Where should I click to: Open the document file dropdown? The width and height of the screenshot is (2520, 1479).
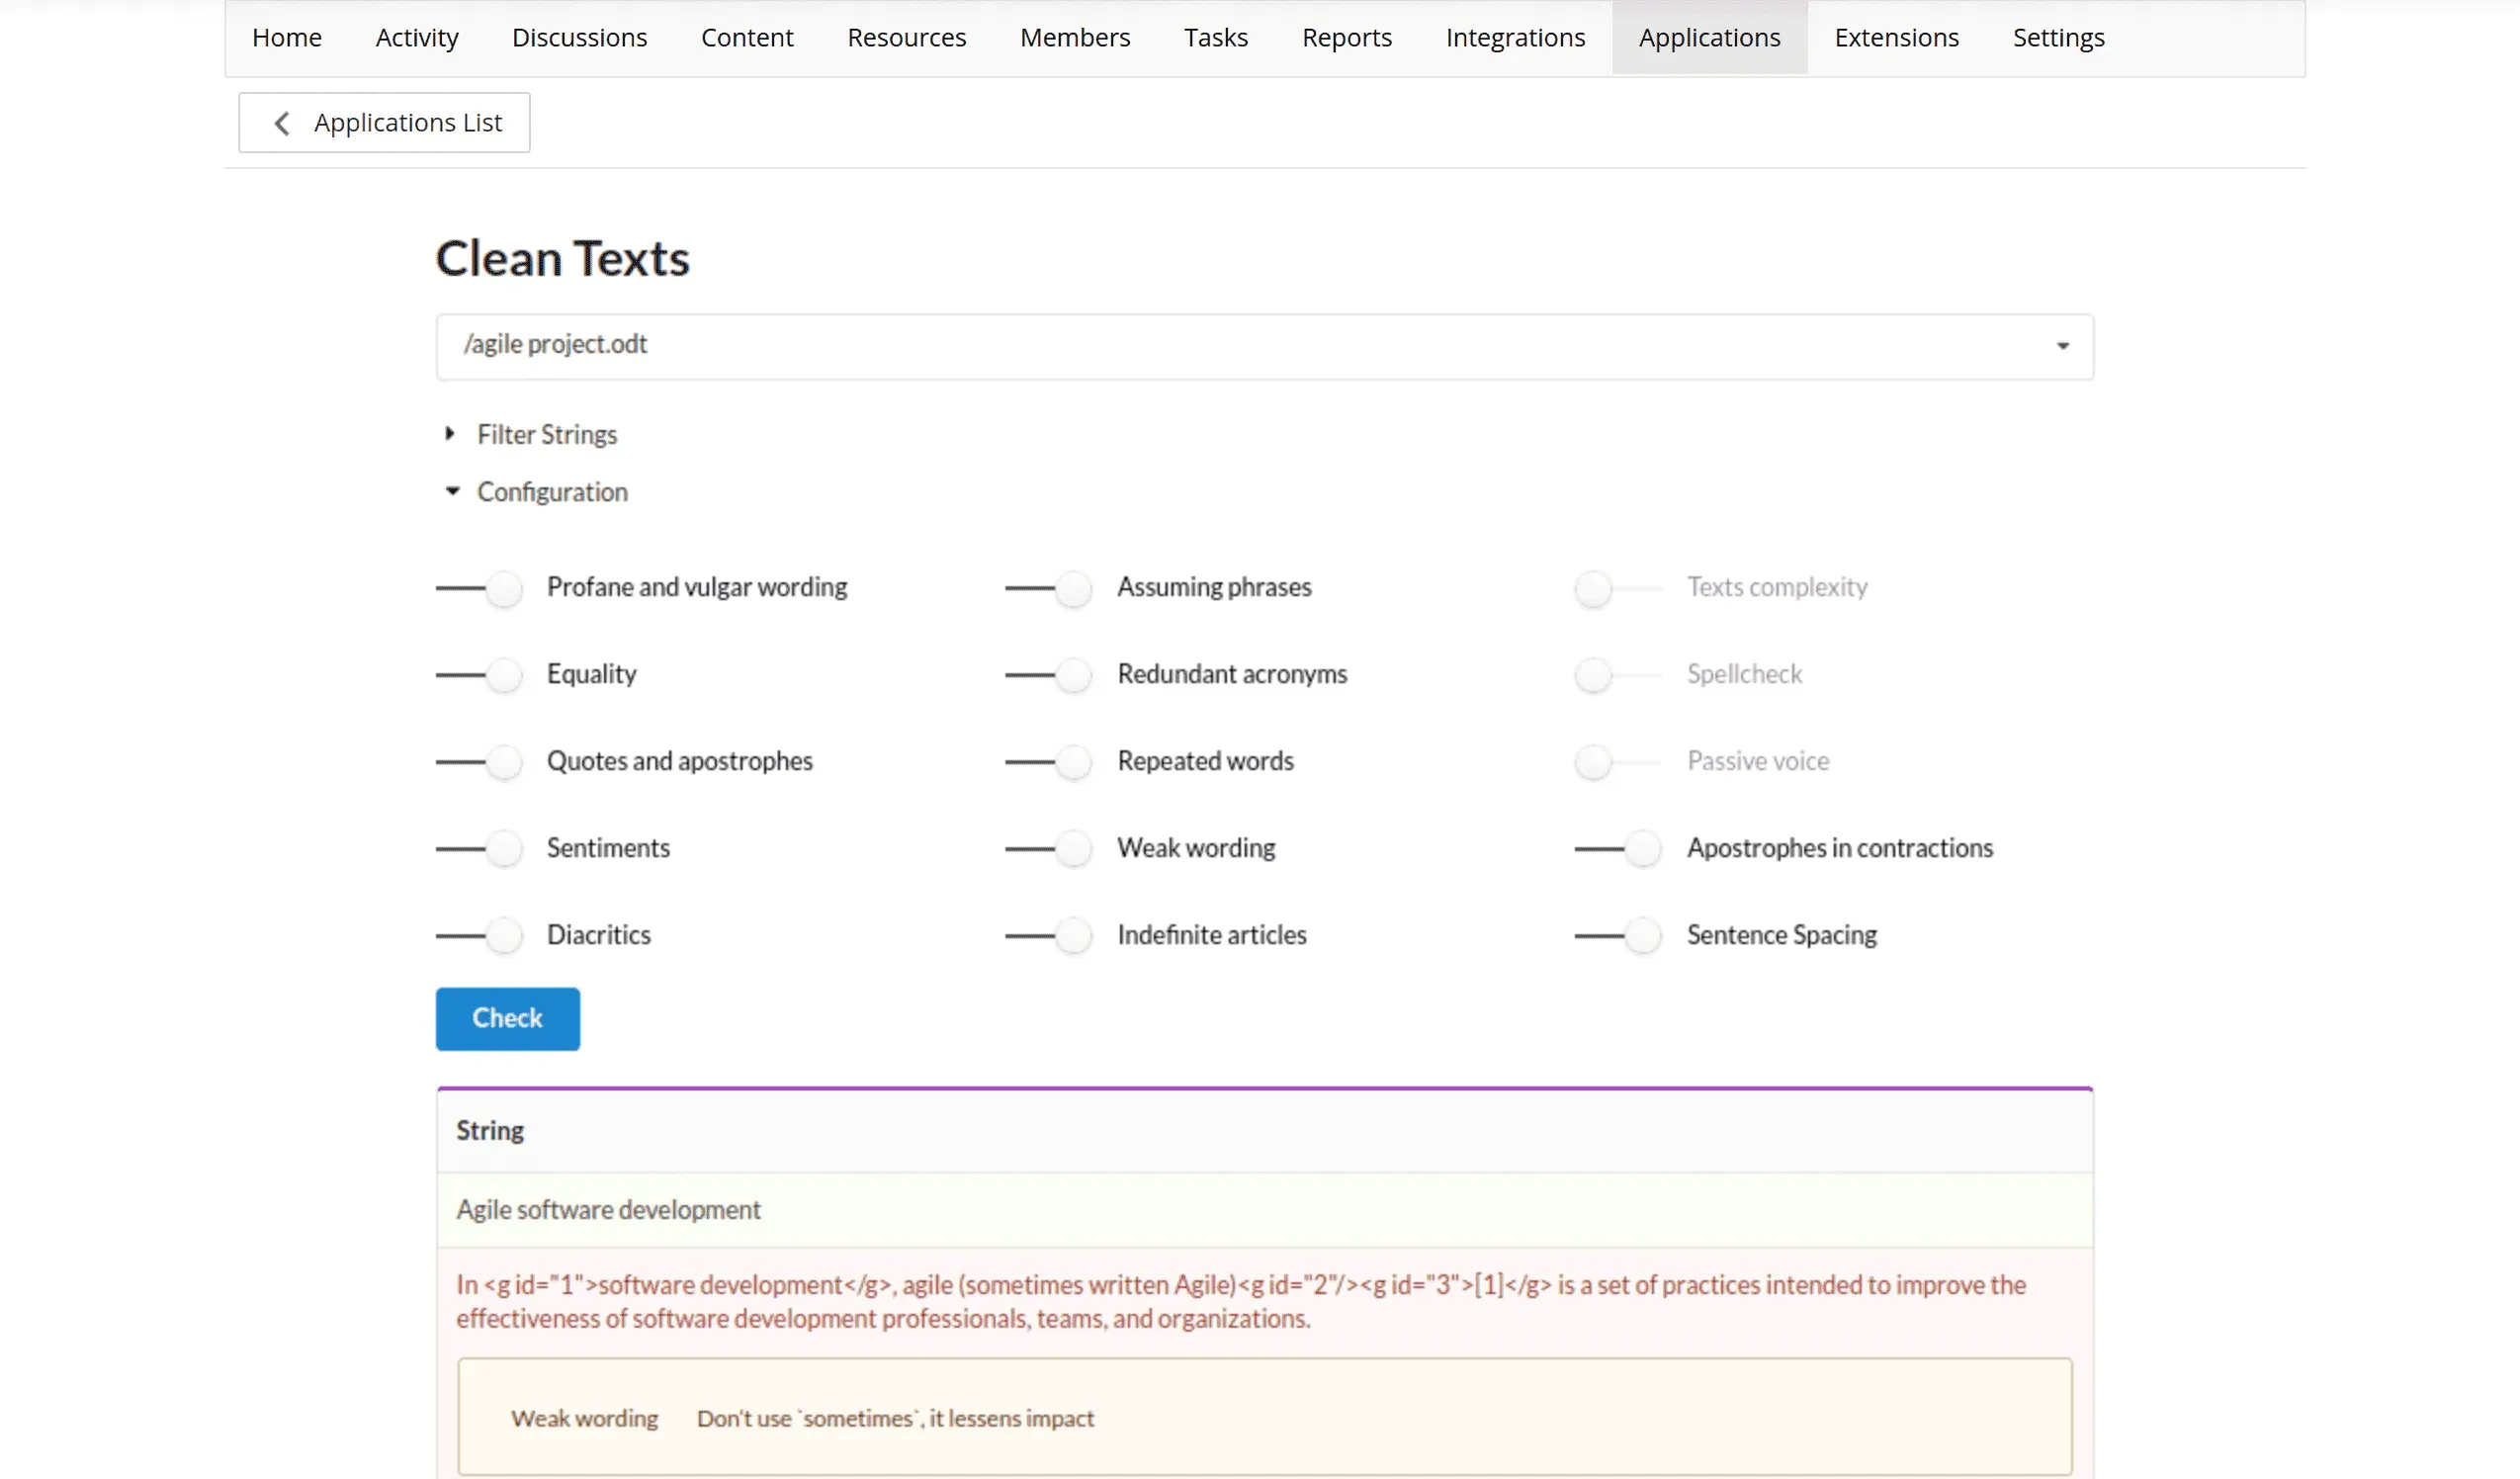pyautogui.click(x=2063, y=346)
